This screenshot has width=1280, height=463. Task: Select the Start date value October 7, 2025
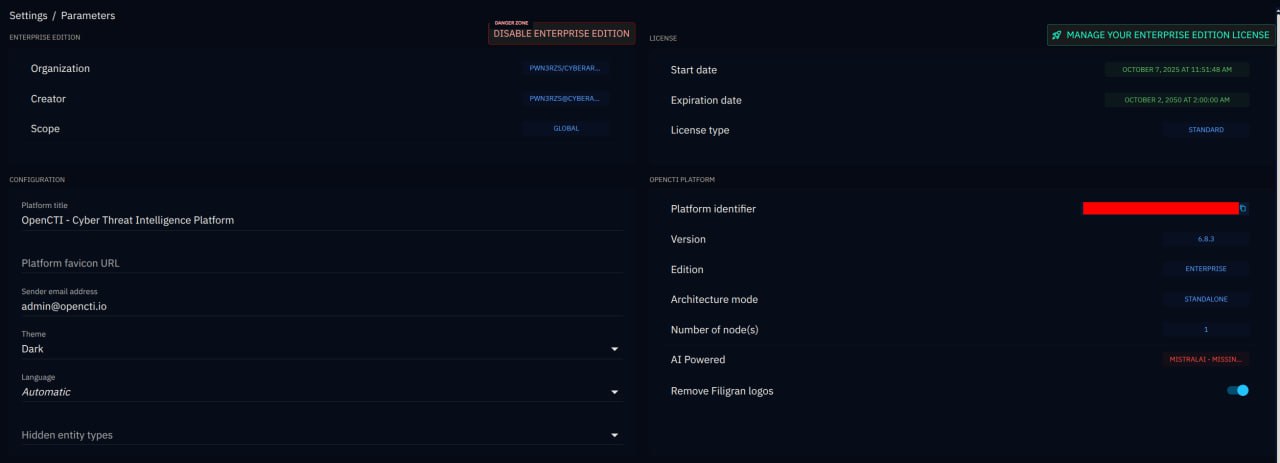[x=1177, y=70]
